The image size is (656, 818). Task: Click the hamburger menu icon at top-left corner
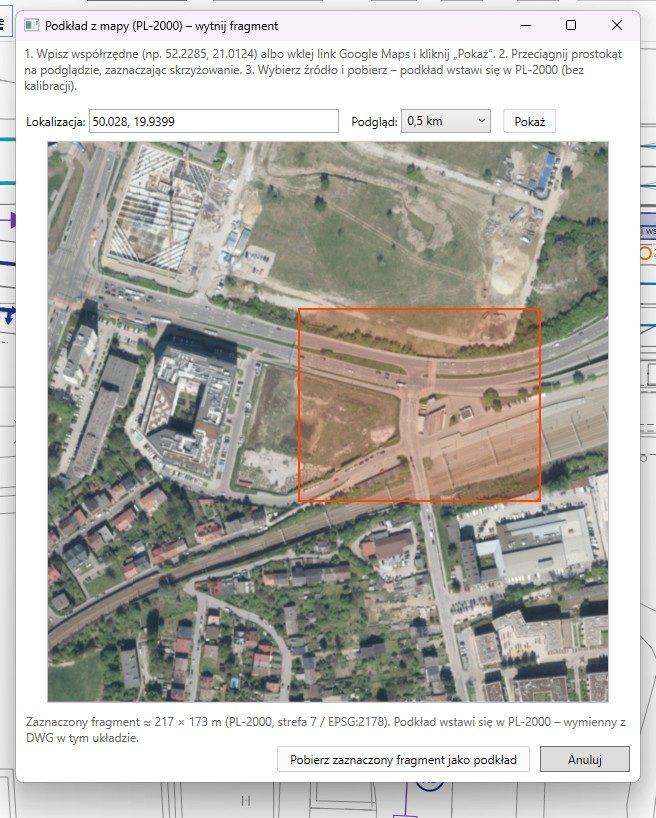click(x=3, y=24)
